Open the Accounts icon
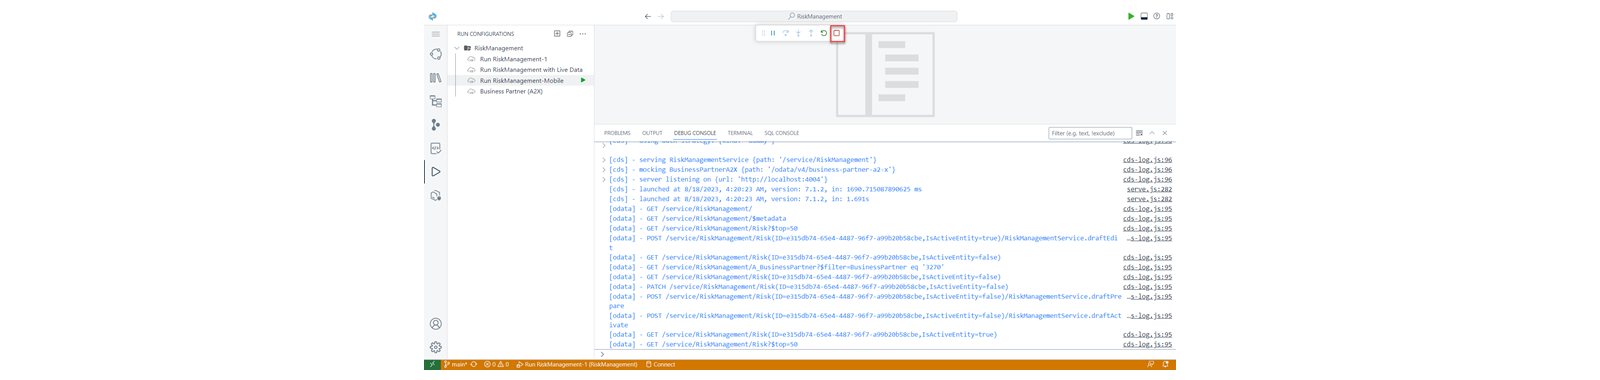The width and height of the screenshot is (1600, 380). [435, 324]
